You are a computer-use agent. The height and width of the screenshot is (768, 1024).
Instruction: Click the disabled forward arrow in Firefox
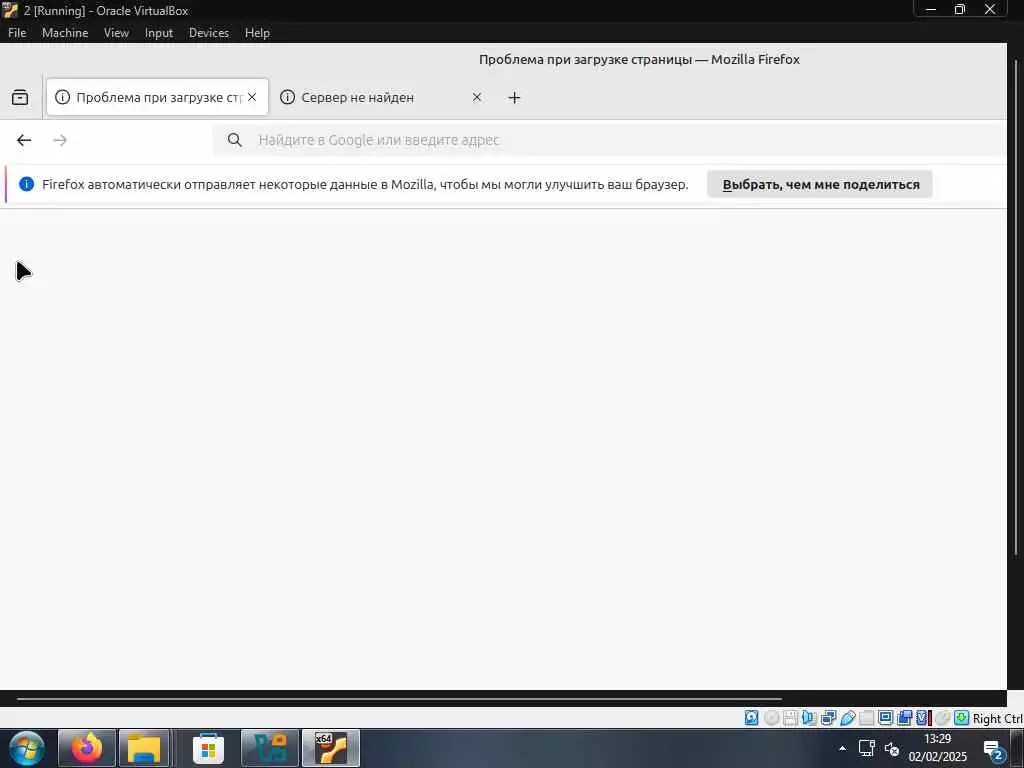[x=60, y=140]
